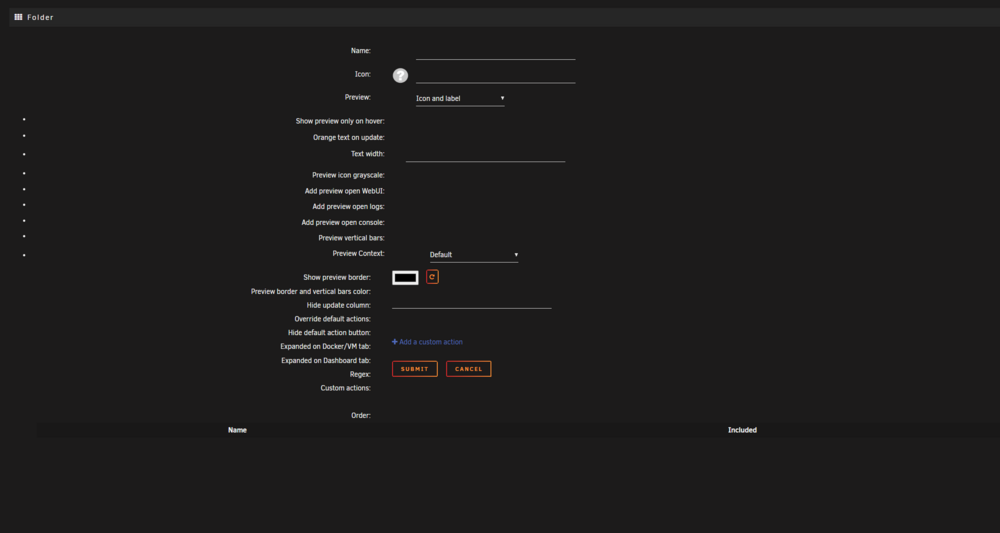Pick the white preview border color swatch
Viewport: 1000px width, 533px height.
pos(405,277)
